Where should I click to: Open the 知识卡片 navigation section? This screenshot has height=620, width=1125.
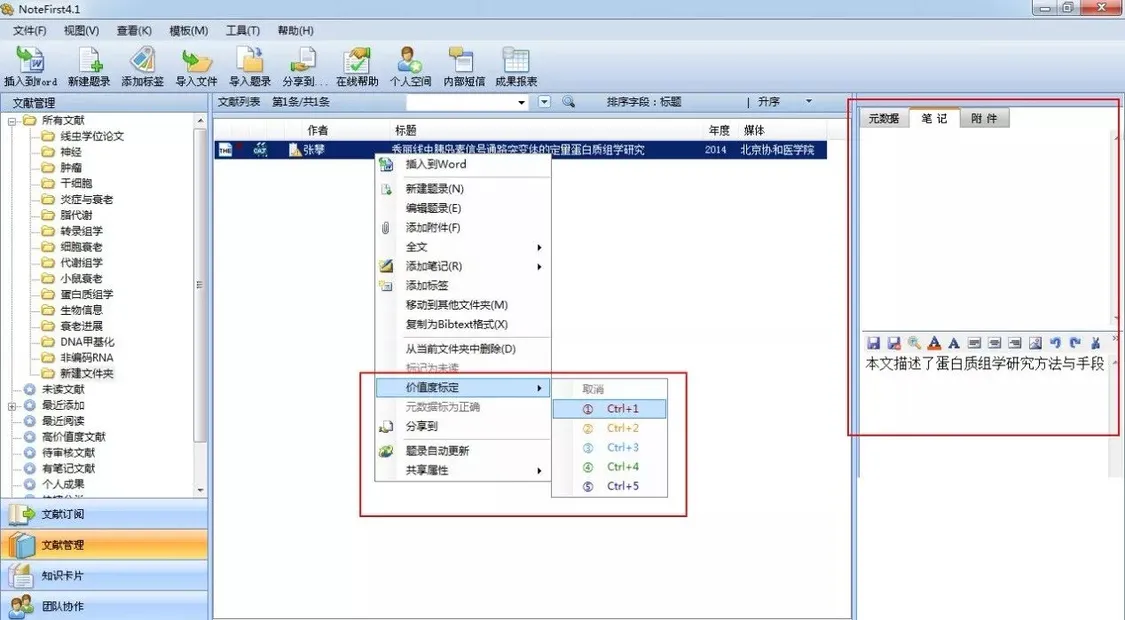(104, 576)
